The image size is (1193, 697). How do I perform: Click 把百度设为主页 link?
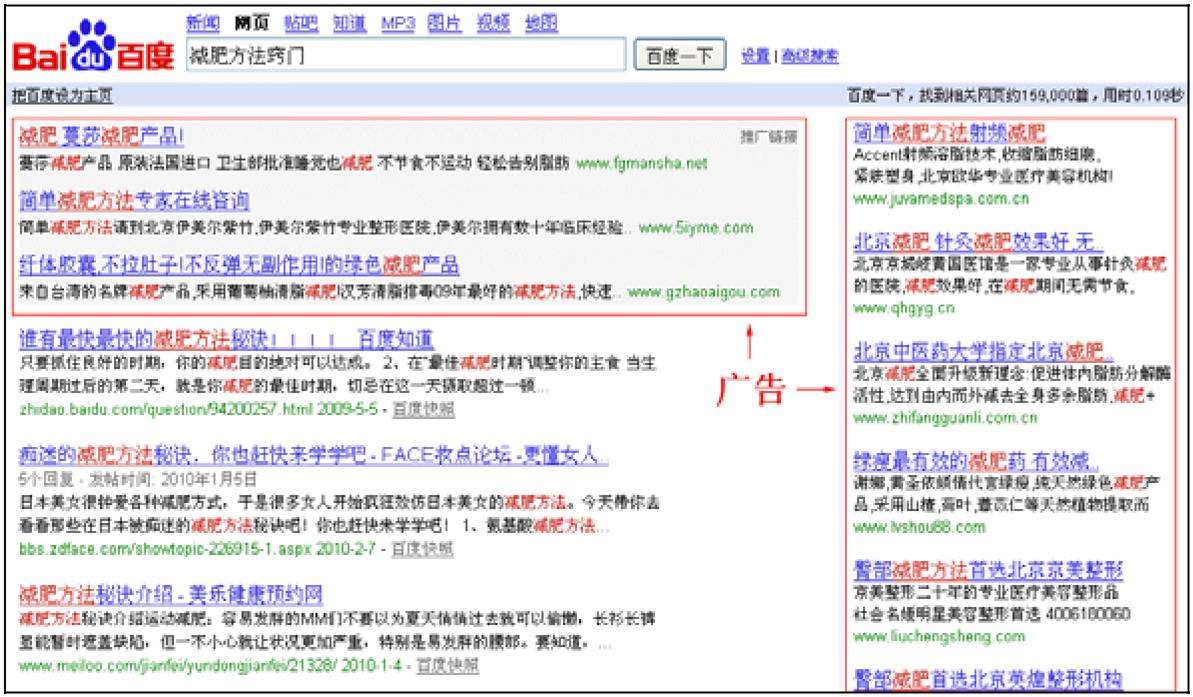(62, 96)
